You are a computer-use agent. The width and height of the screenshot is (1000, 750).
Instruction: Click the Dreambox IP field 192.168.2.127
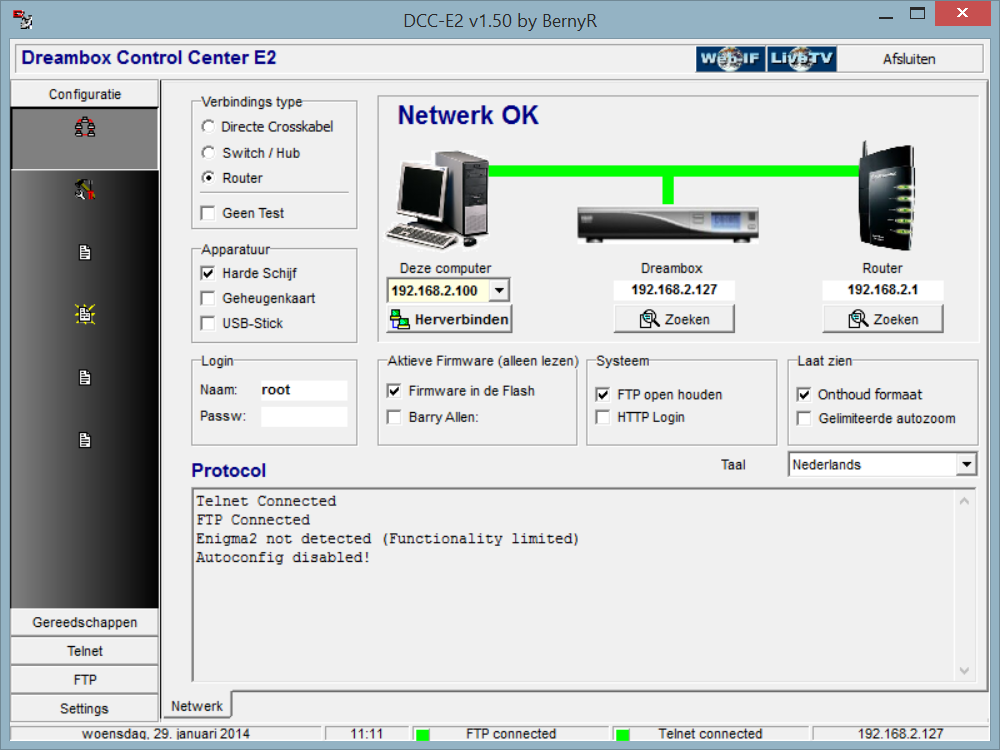pyautogui.click(x=674, y=290)
